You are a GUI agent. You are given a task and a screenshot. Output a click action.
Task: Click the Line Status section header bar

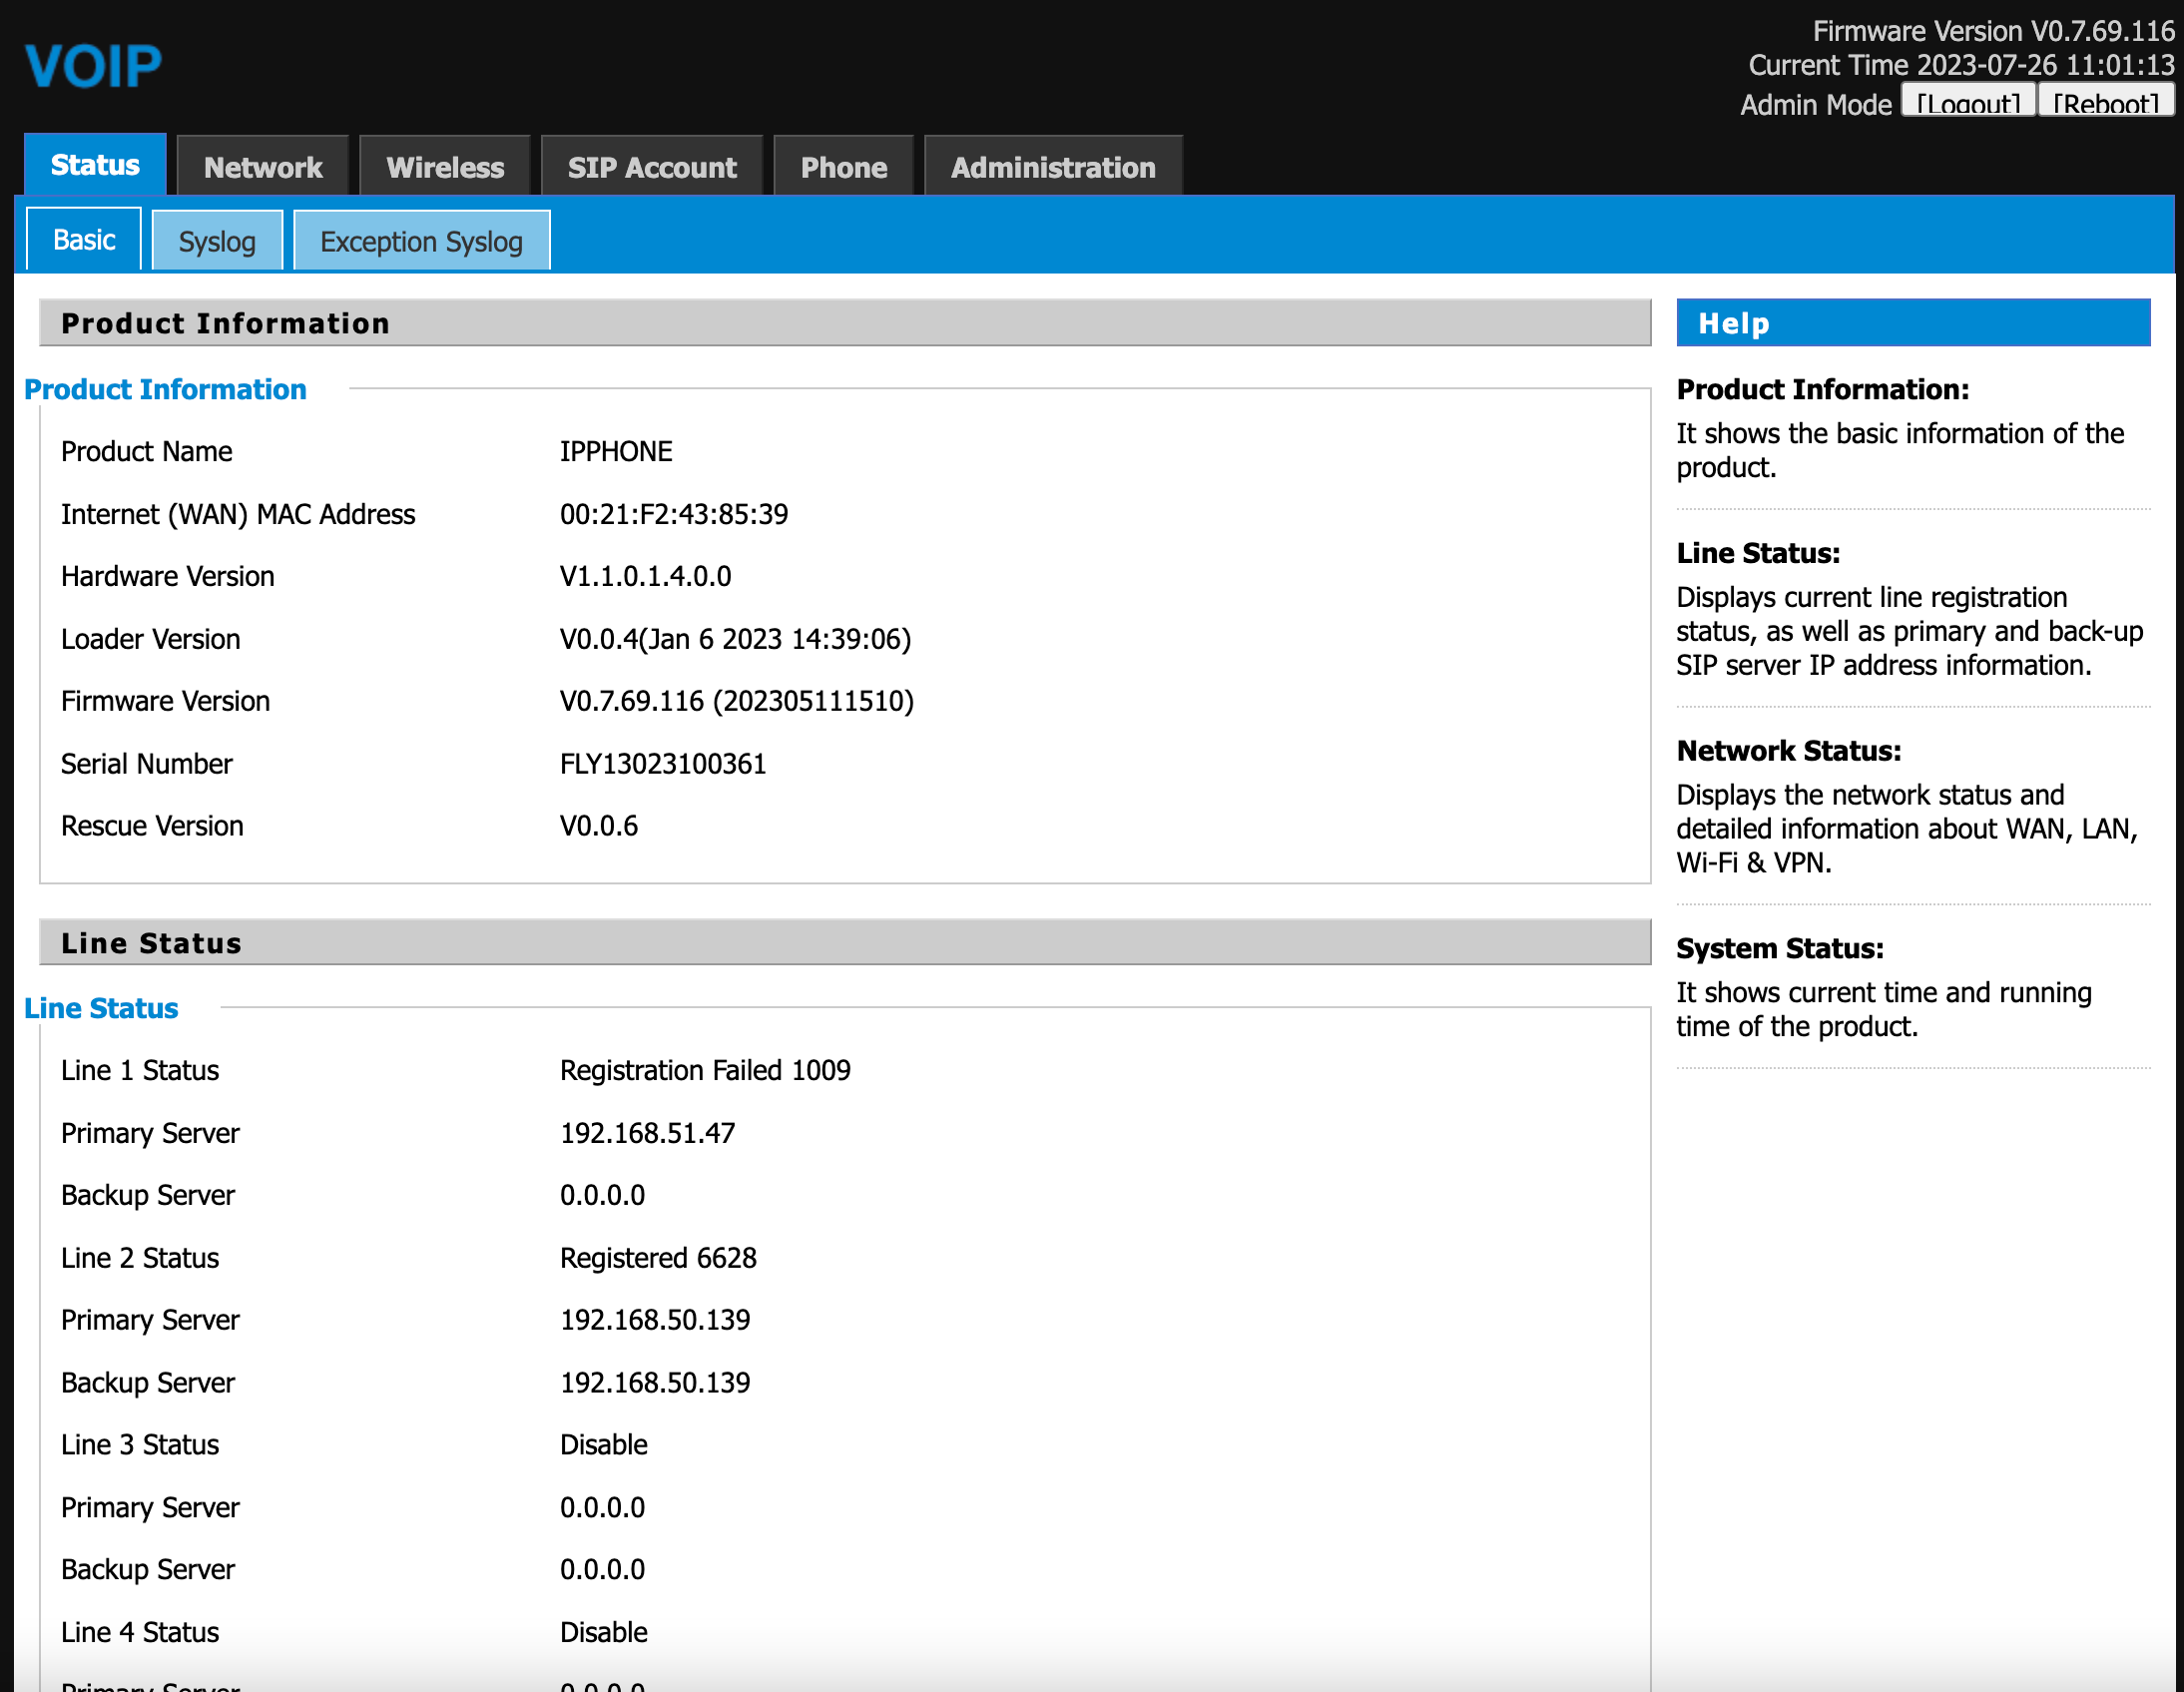click(844, 943)
